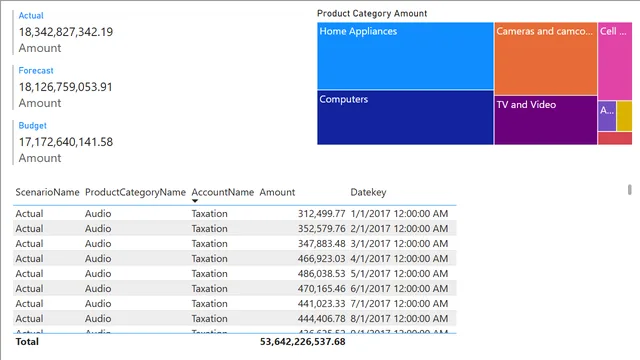Click the Forecast amount 18,126,759,053.91

[65, 87]
